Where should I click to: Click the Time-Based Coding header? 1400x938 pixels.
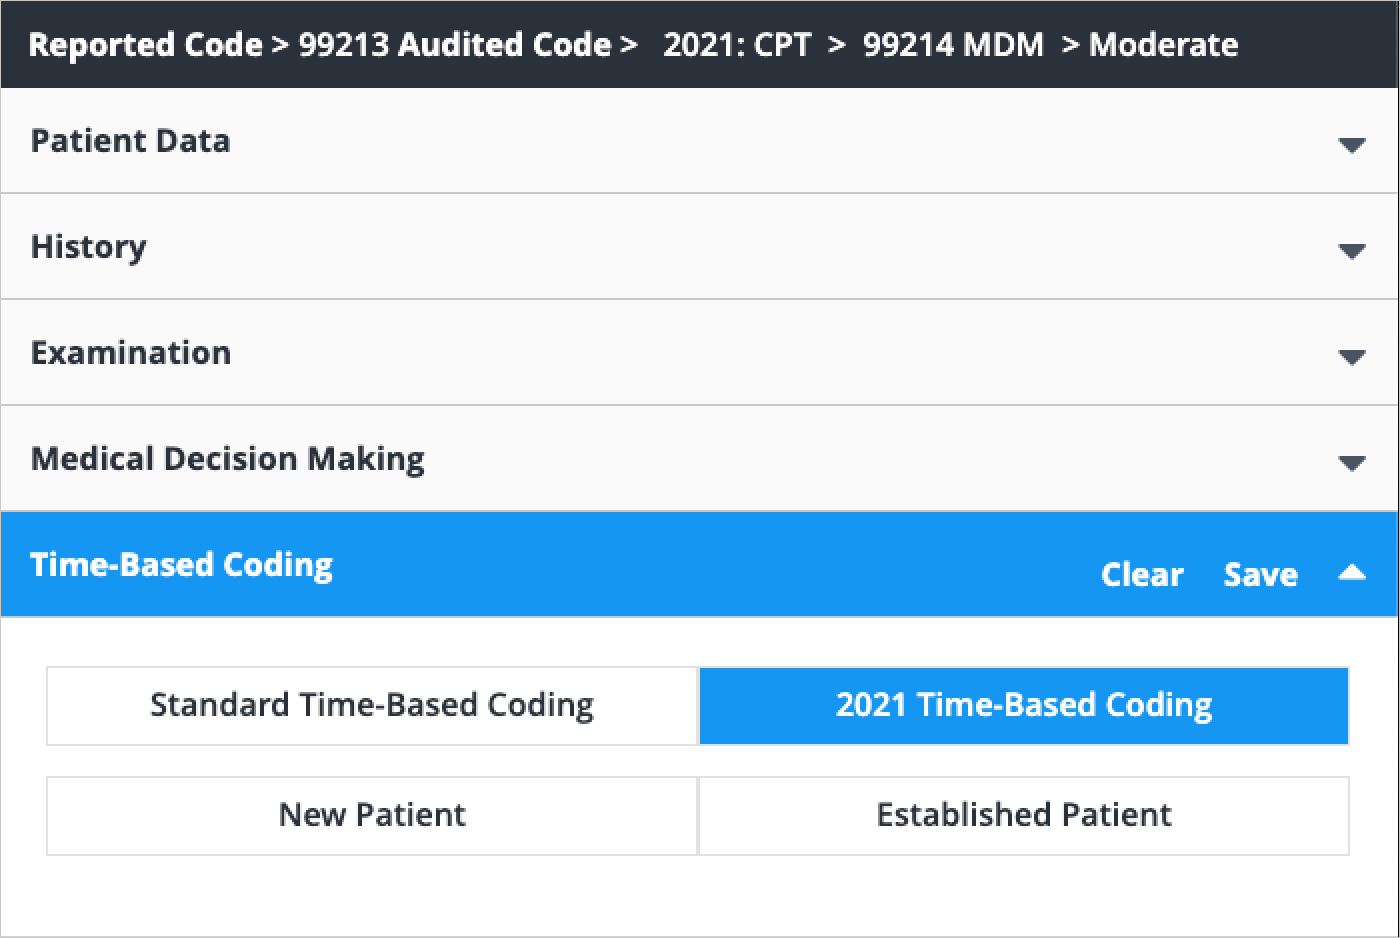coord(181,565)
